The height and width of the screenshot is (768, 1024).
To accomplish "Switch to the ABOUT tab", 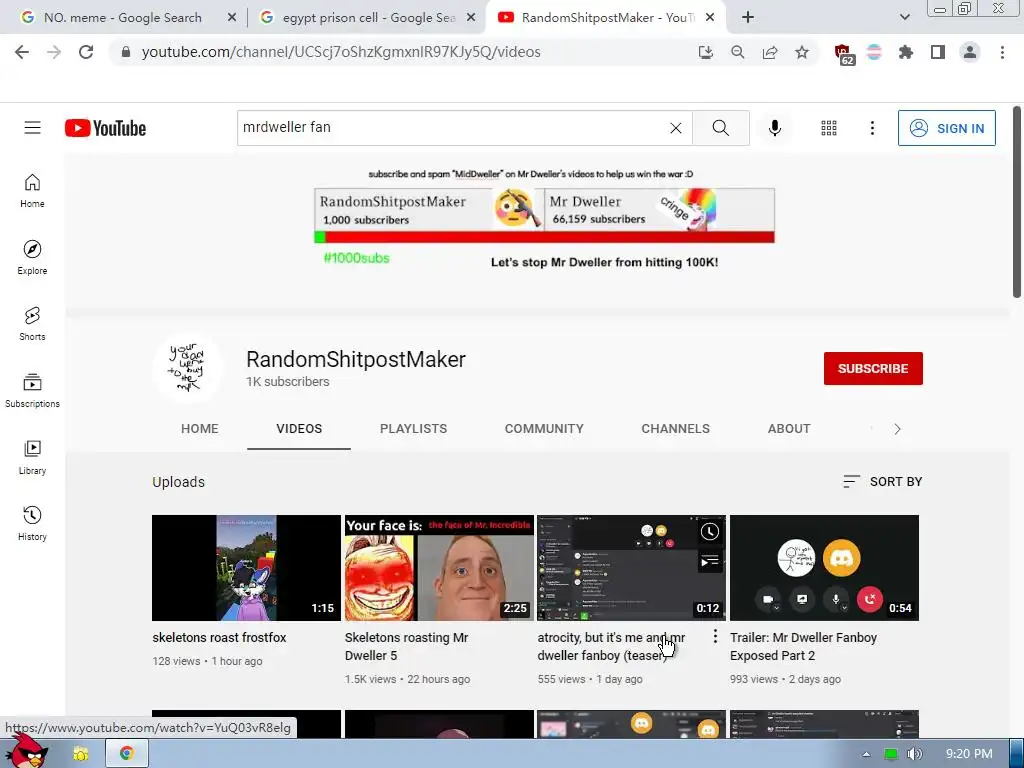I will coord(789,429).
